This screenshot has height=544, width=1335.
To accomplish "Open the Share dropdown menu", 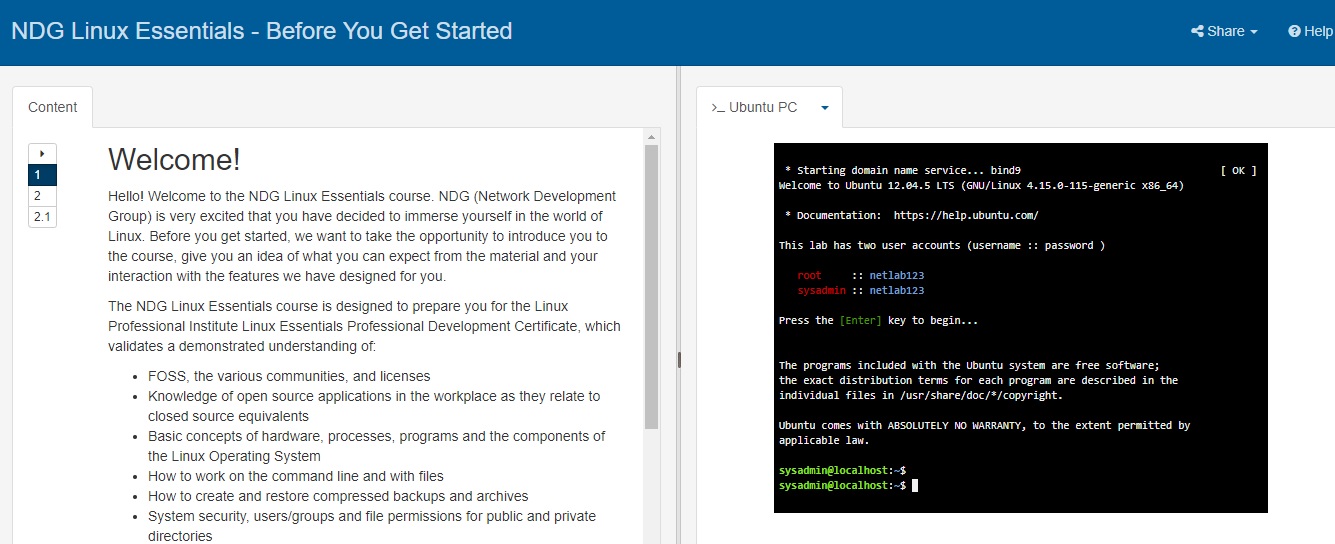I will [x=1224, y=31].
